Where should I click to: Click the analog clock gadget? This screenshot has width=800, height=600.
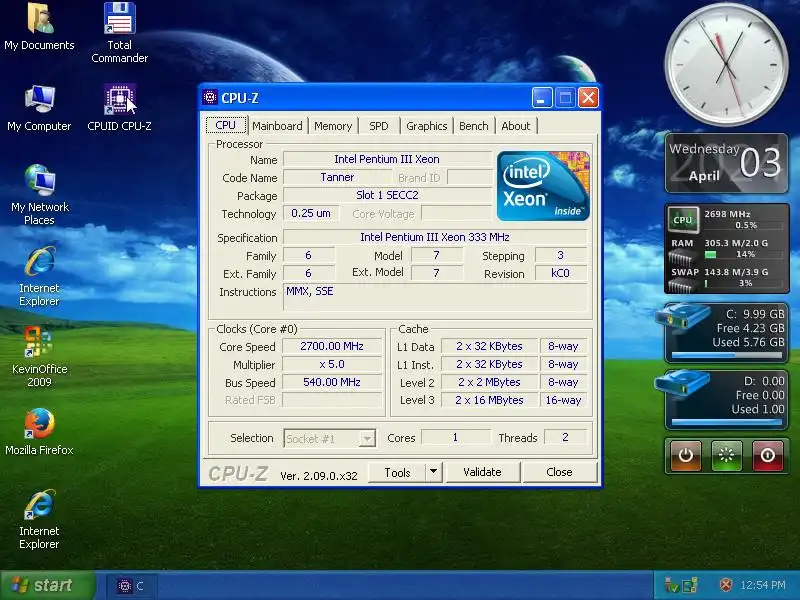coord(726,64)
